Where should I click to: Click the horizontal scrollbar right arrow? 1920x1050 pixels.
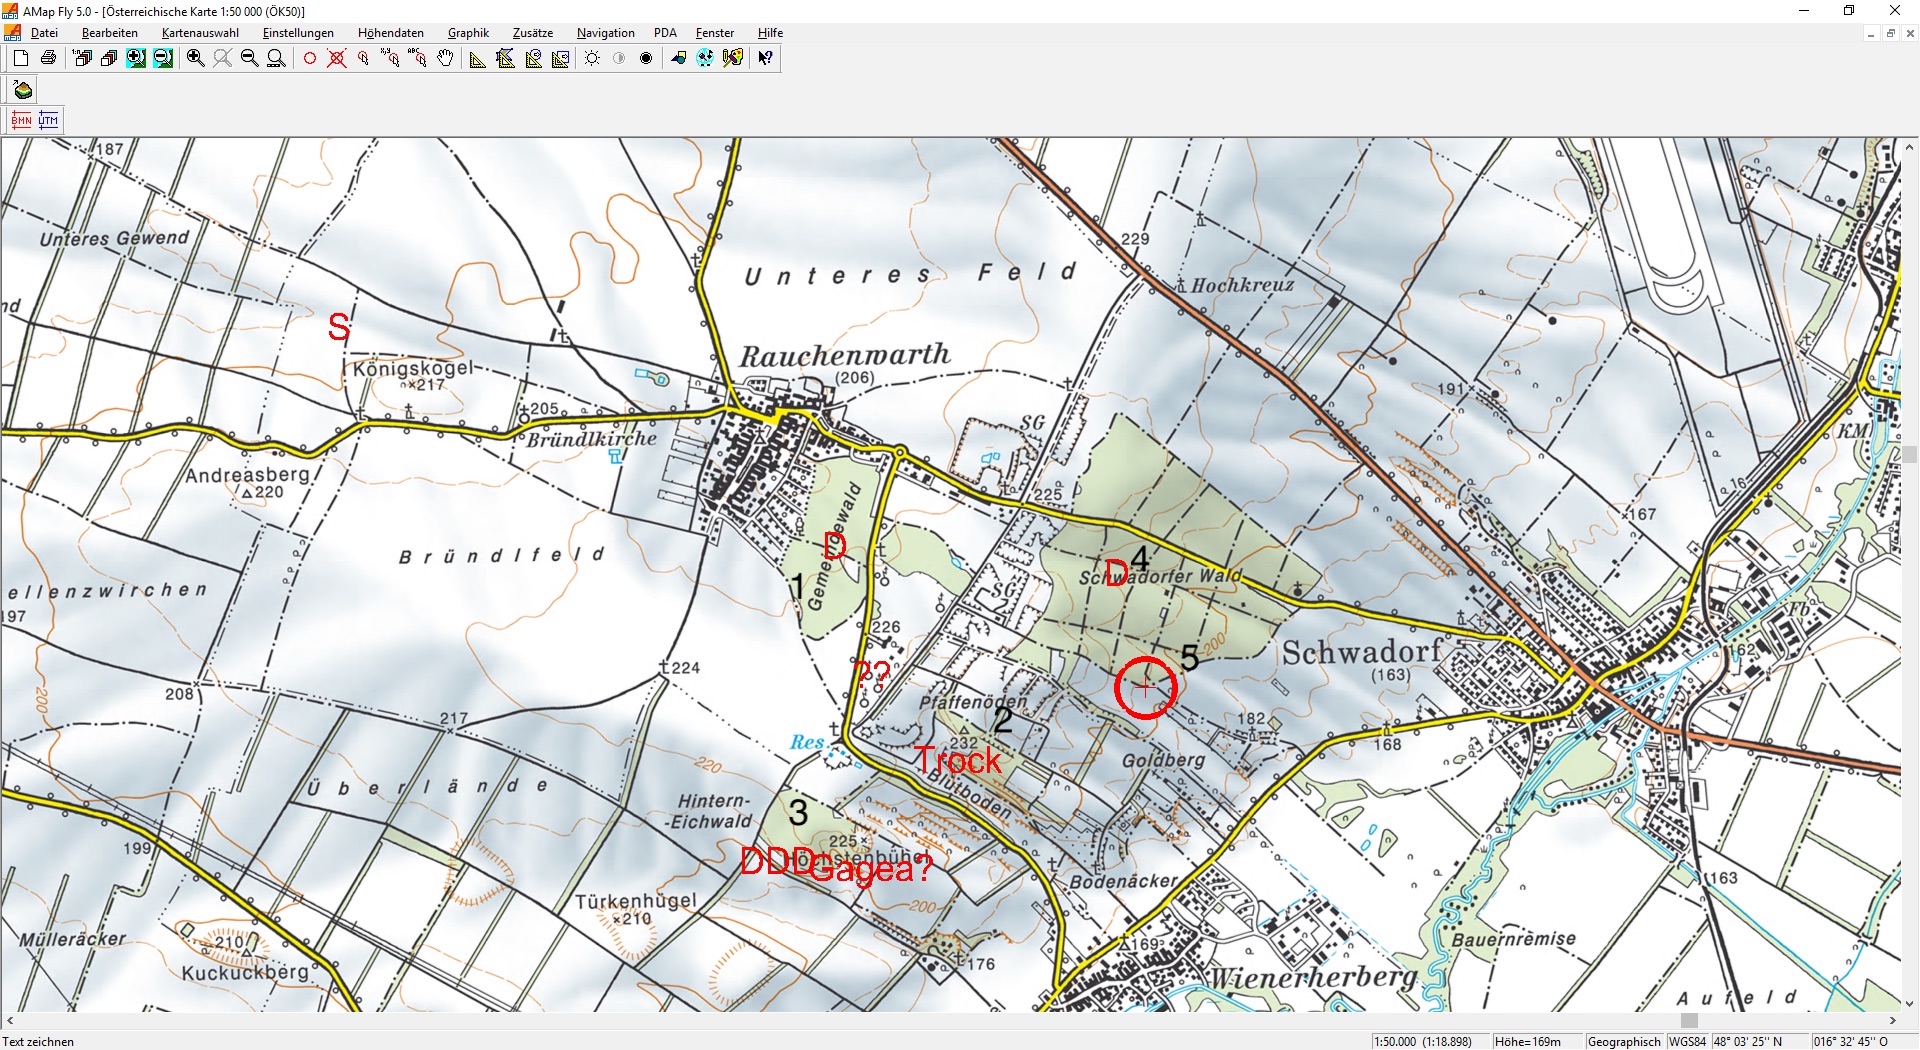pyautogui.click(x=1893, y=1021)
